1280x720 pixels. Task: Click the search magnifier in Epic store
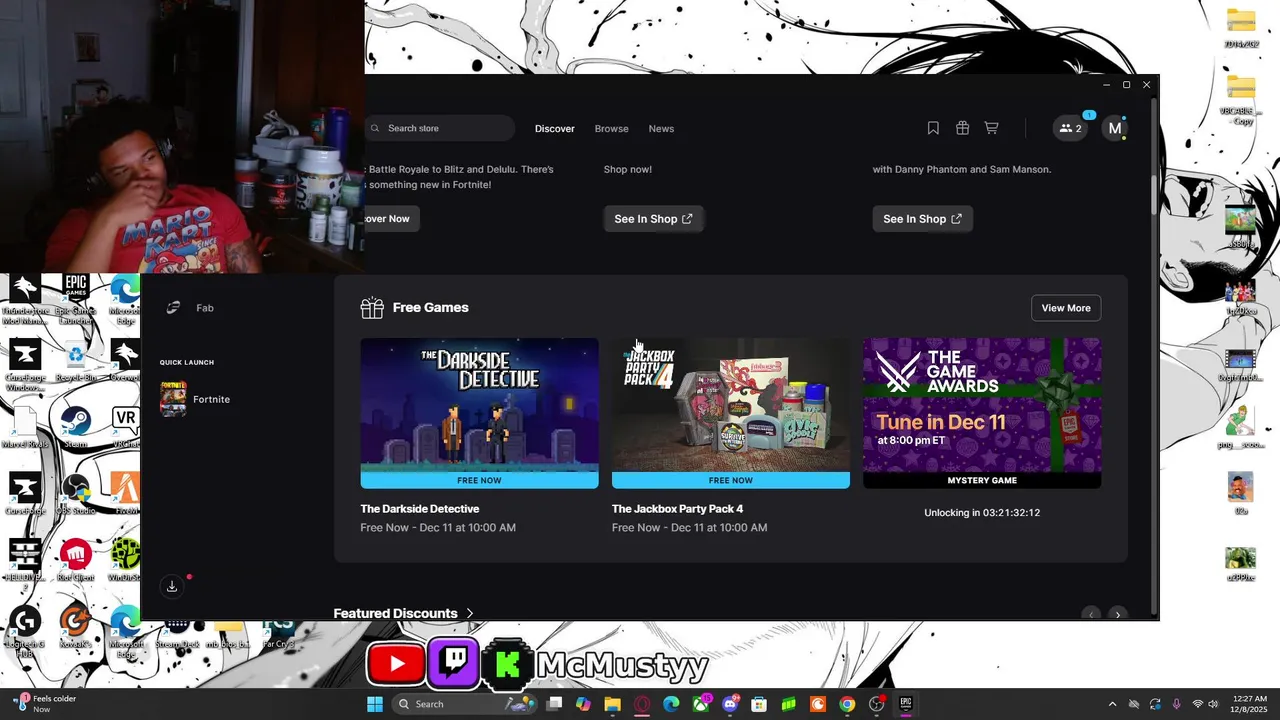tap(375, 128)
